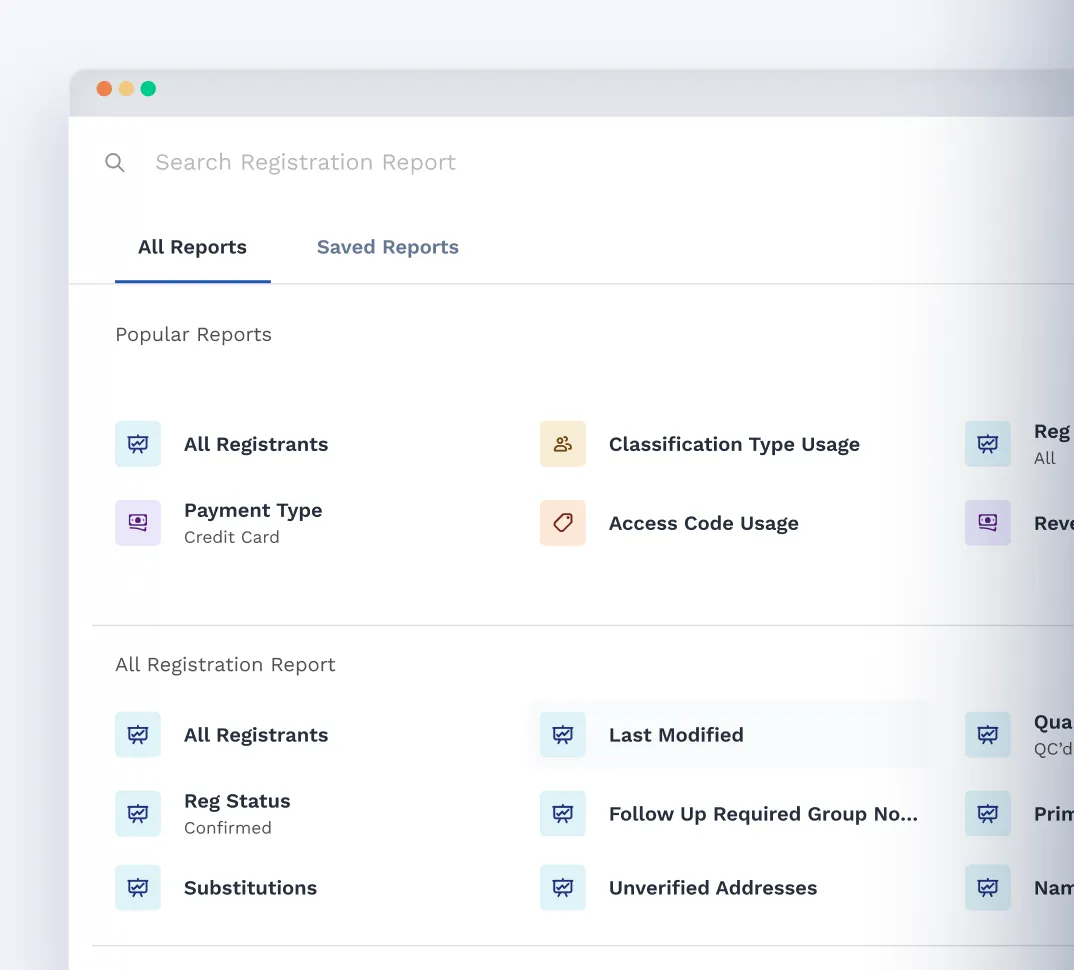
Task: Open the Access Code Usage report
Action: pyautogui.click(x=704, y=522)
